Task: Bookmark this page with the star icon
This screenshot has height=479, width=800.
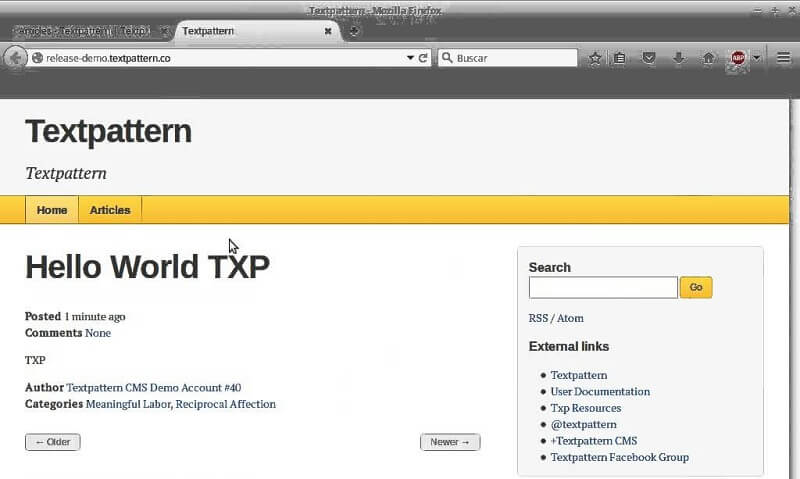Action: (x=595, y=58)
